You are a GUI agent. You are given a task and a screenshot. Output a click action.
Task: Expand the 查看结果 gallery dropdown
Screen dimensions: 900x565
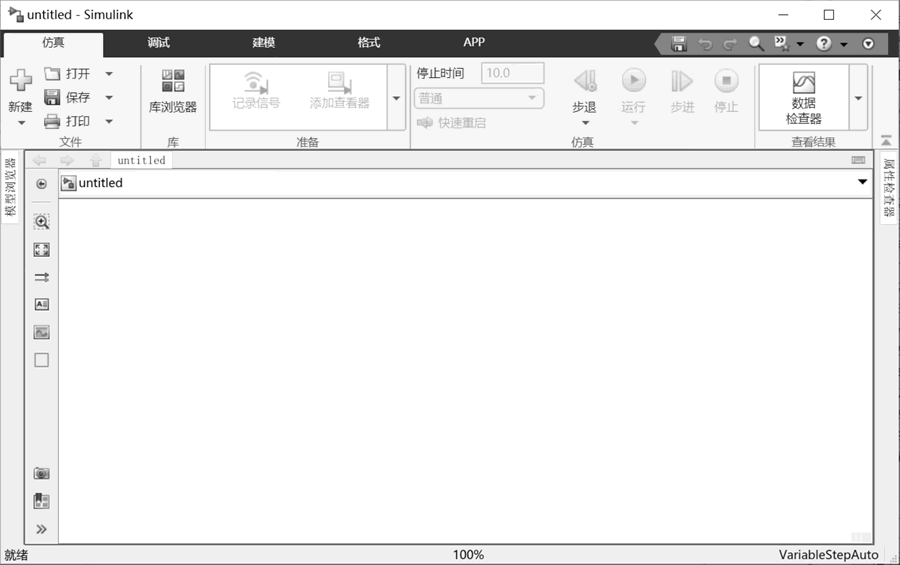coord(858,98)
